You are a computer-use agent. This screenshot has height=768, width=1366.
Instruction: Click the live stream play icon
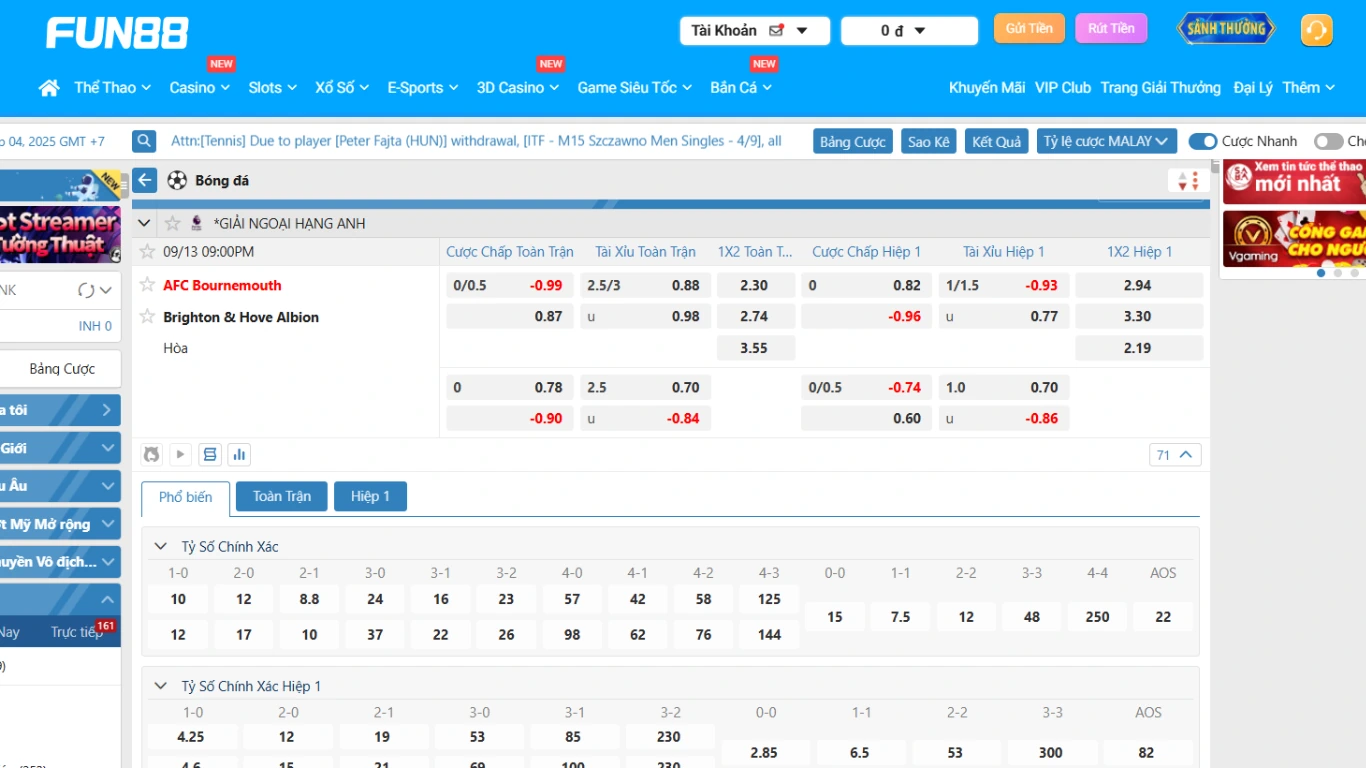[180, 455]
